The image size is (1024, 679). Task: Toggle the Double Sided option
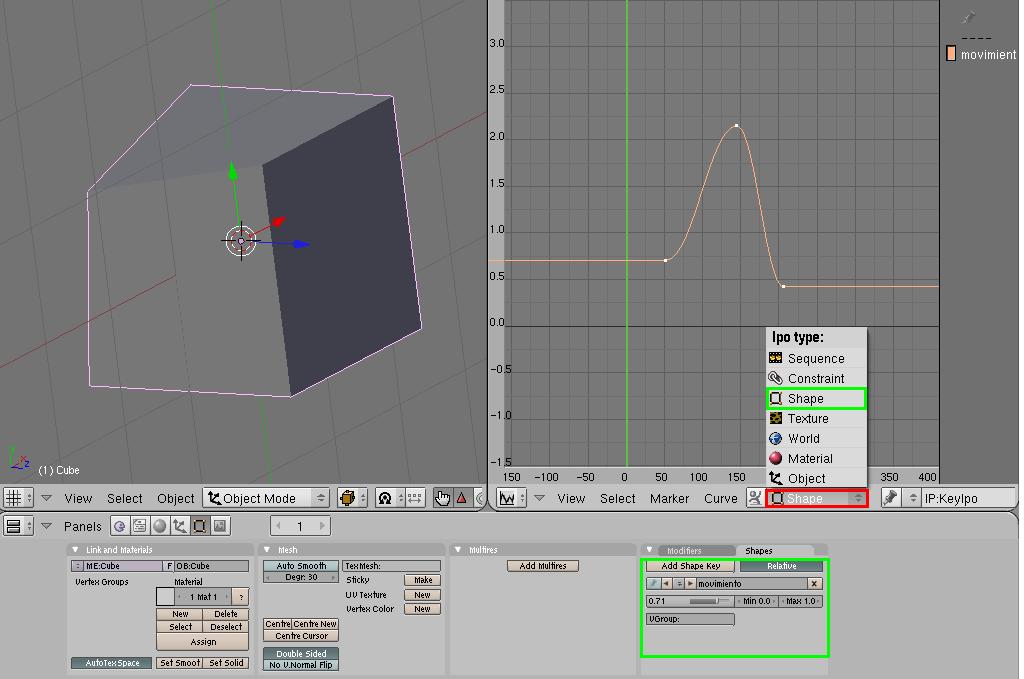pos(301,654)
